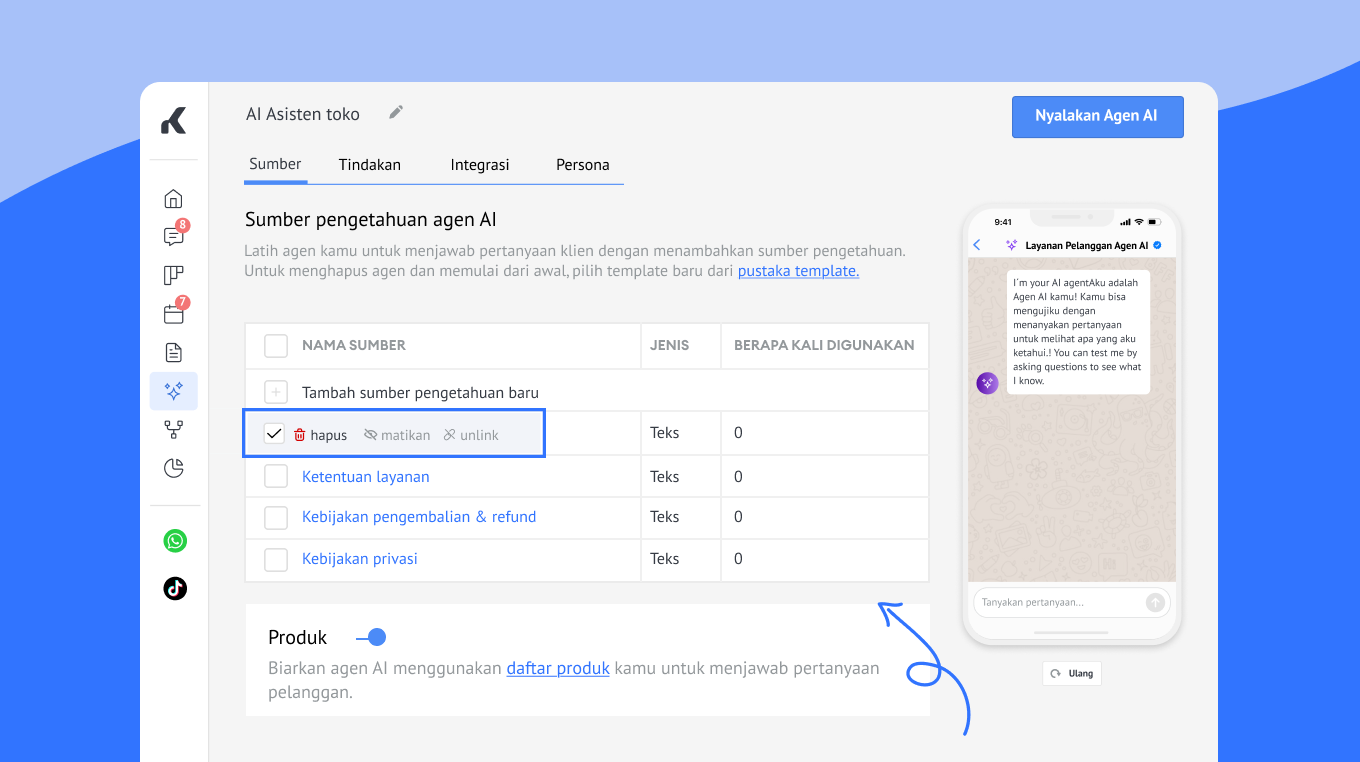Check the select-all box beside Nama Sumber
1360x762 pixels.
coord(276,345)
